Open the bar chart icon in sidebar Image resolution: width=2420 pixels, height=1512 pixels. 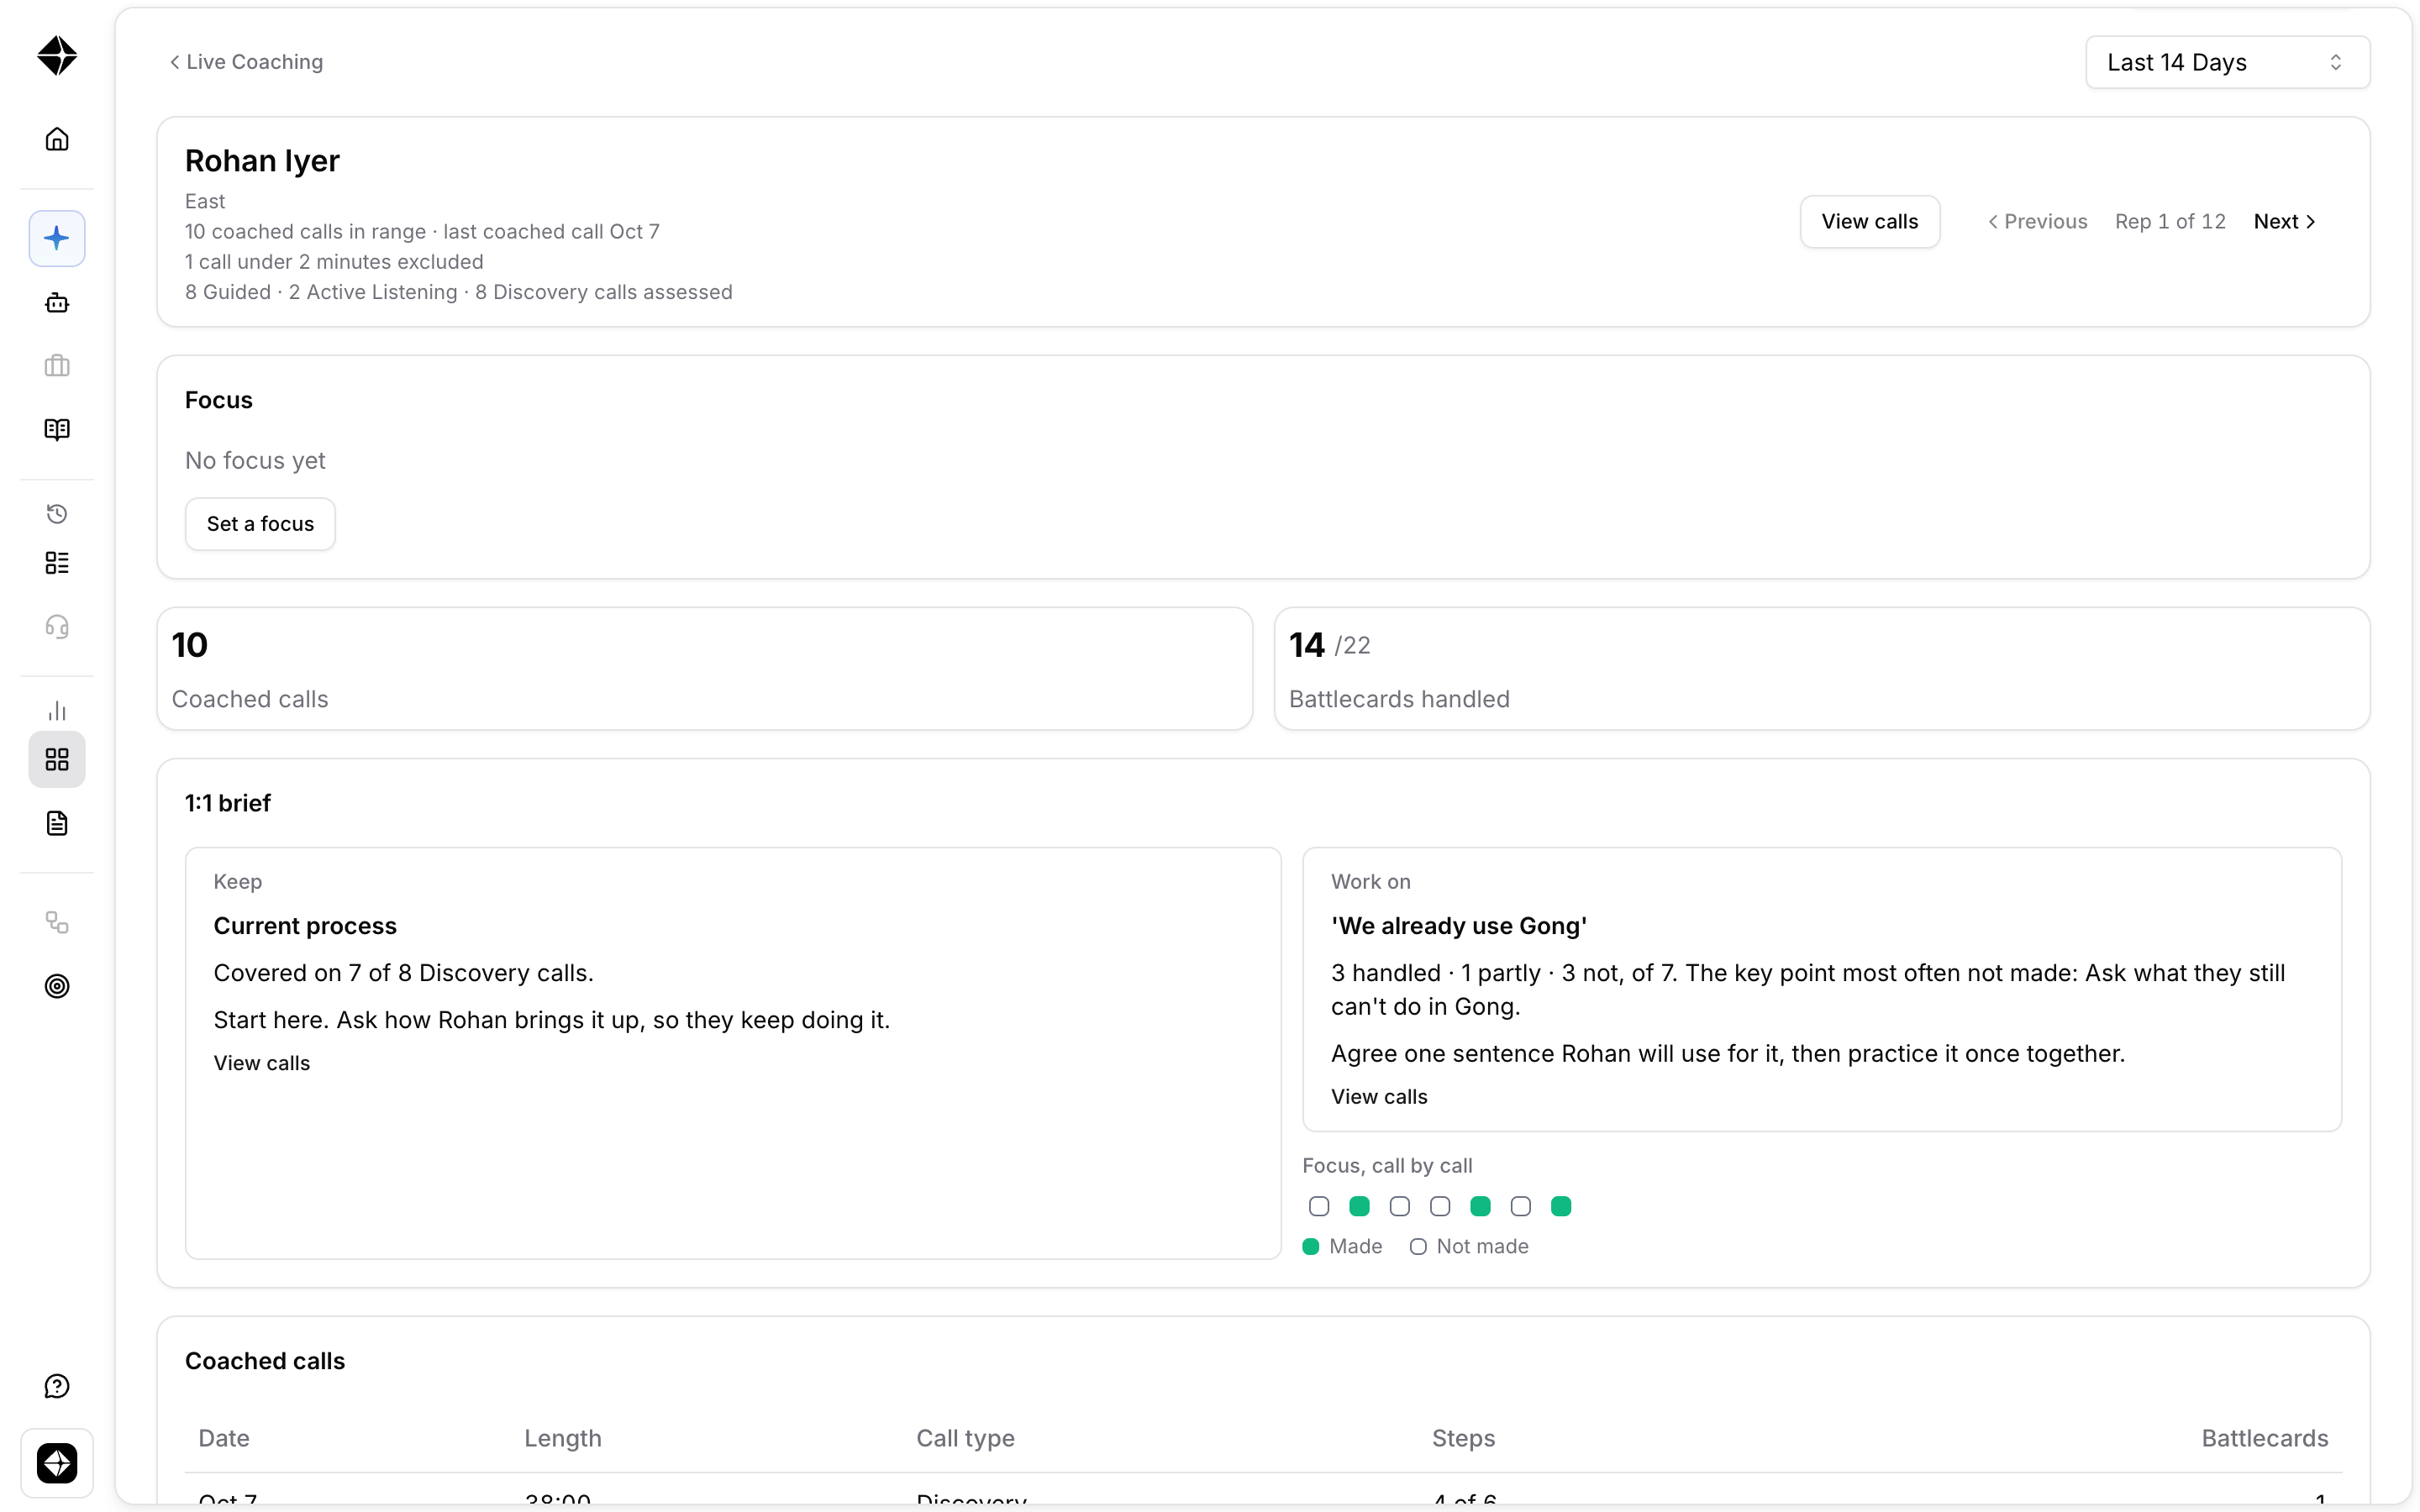coord(57,711)
